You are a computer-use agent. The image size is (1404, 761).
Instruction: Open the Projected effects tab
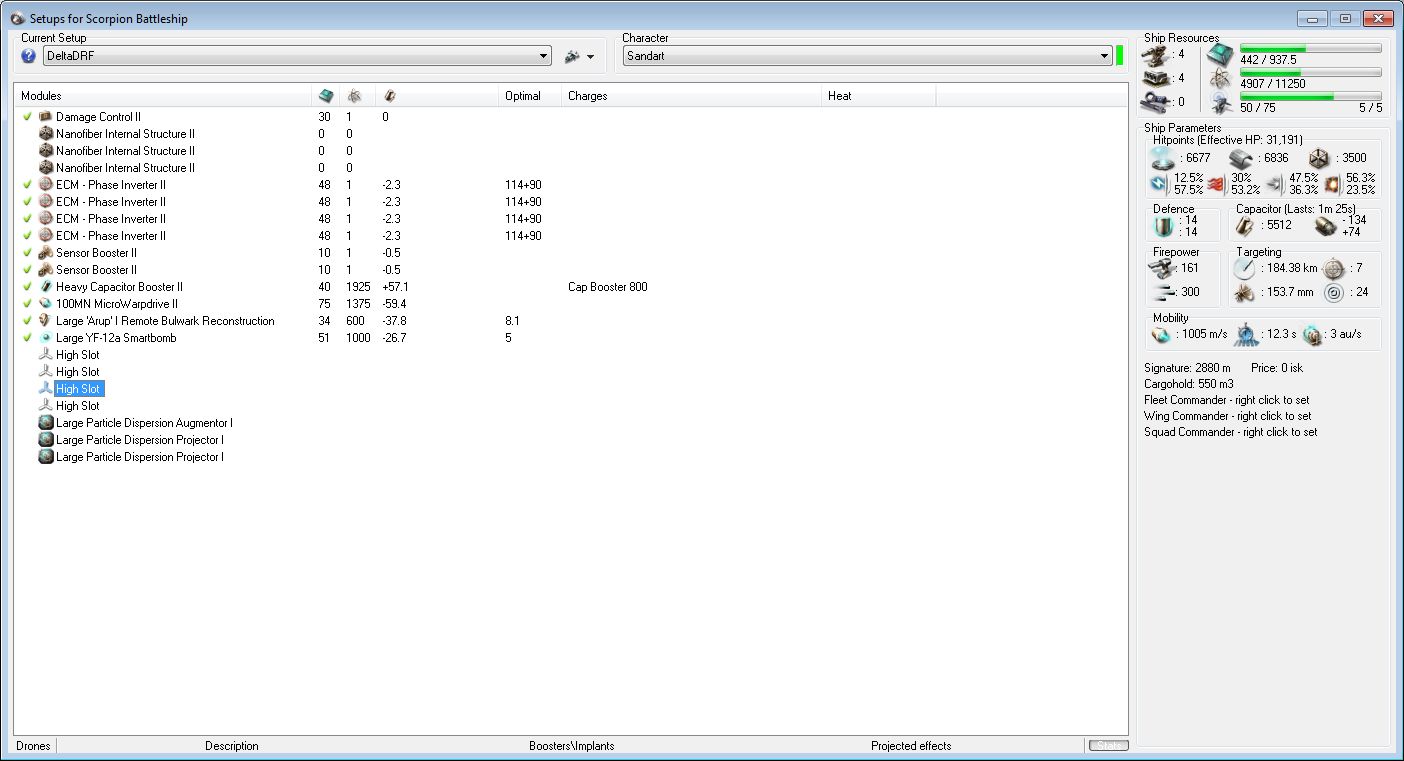911,746
